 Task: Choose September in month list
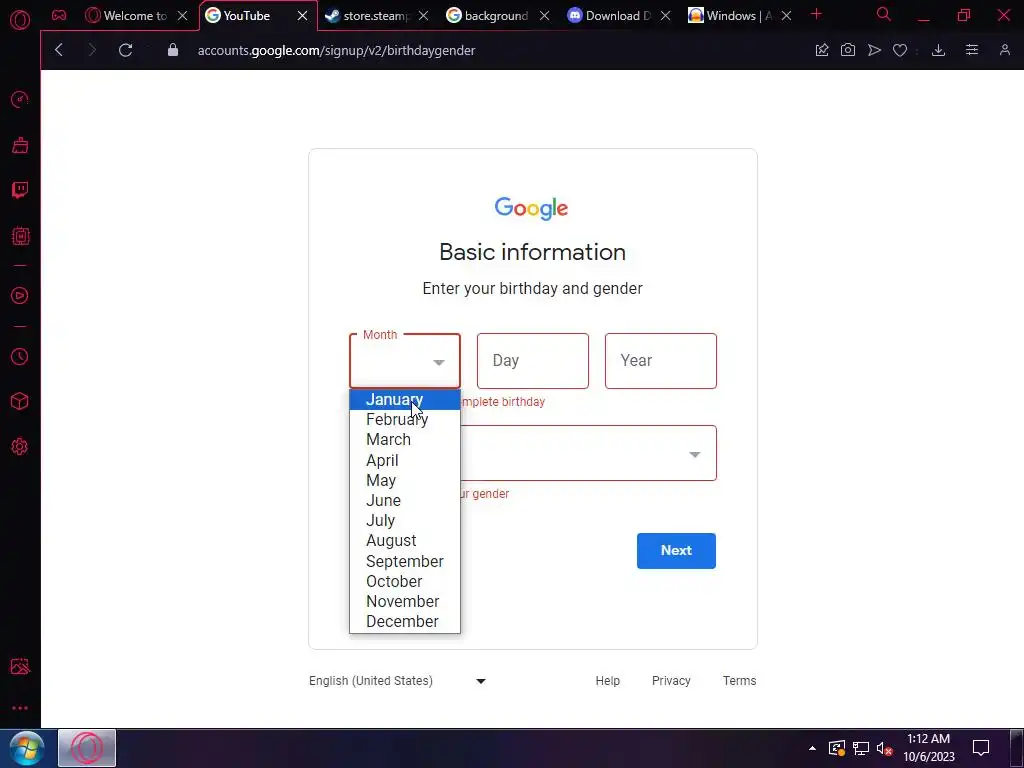tap(405, 562)
